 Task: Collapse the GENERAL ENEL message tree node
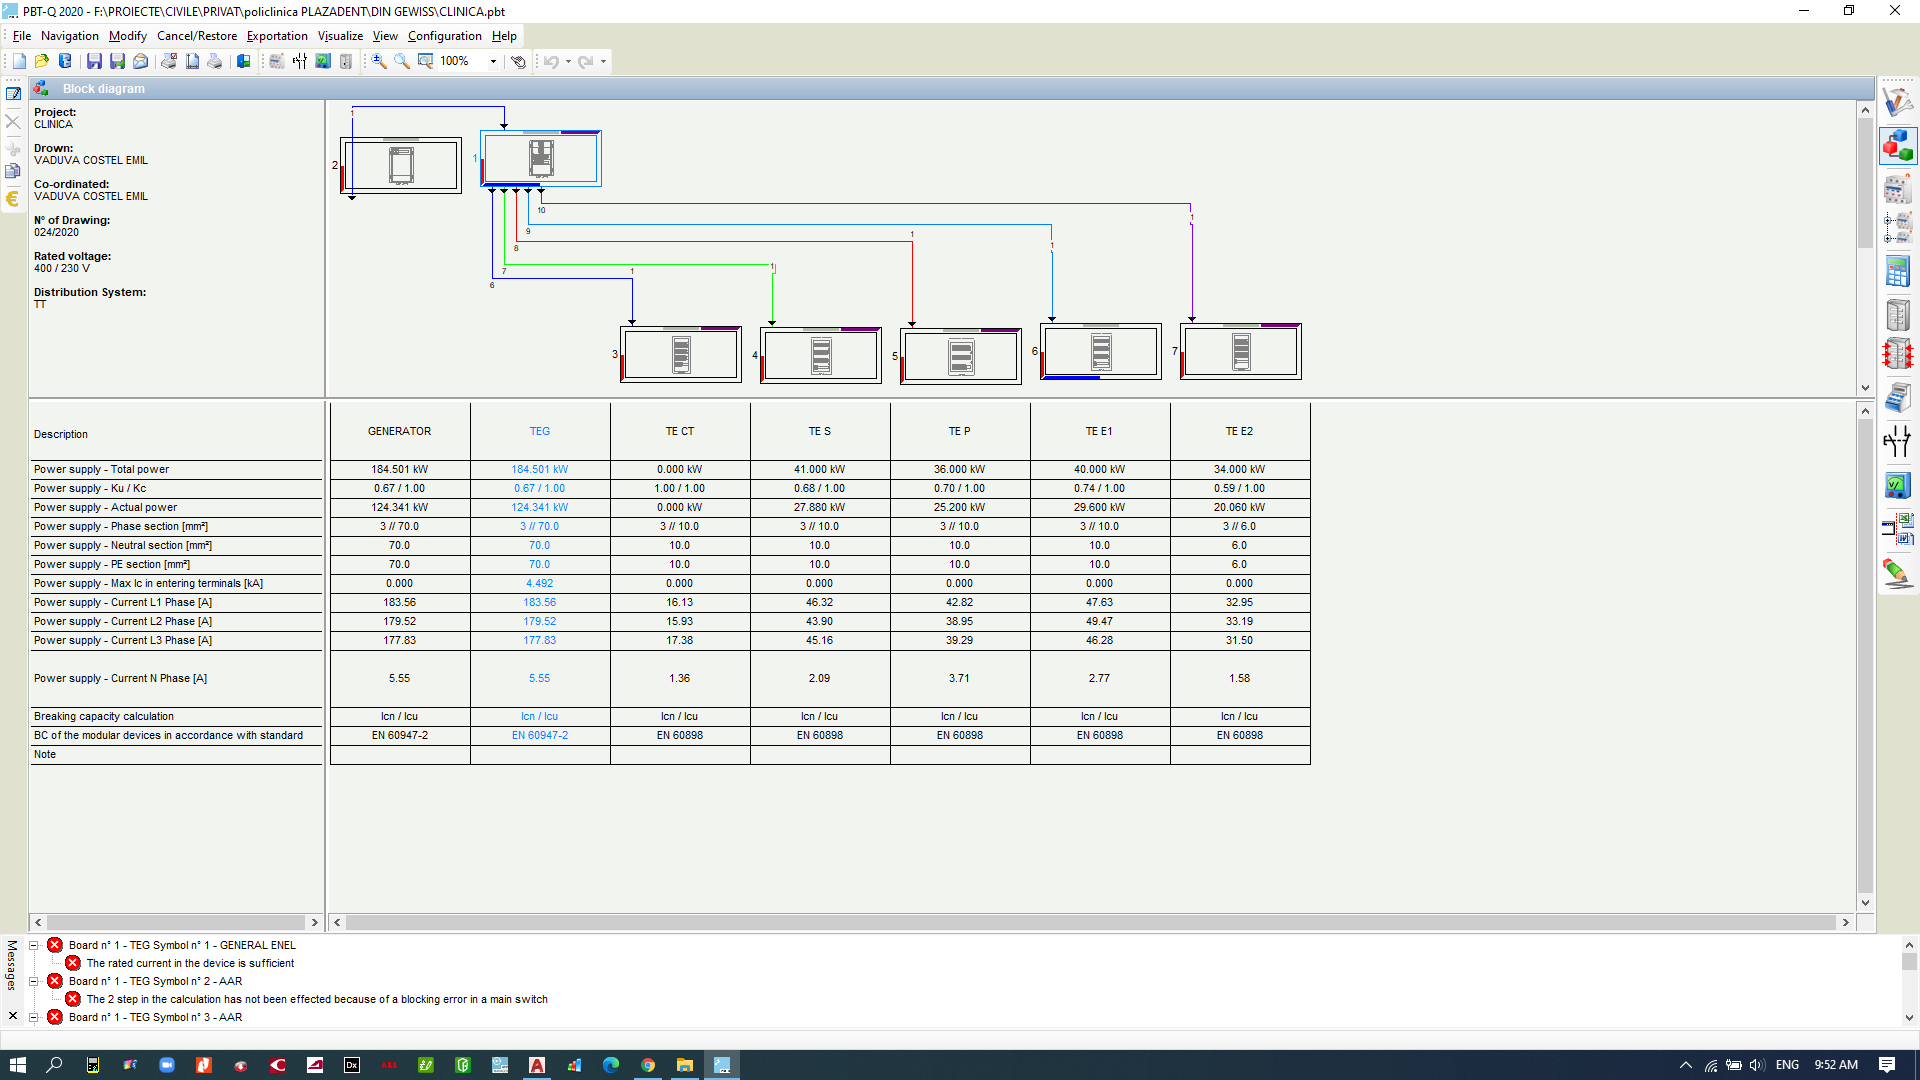[x=33, y=945]
